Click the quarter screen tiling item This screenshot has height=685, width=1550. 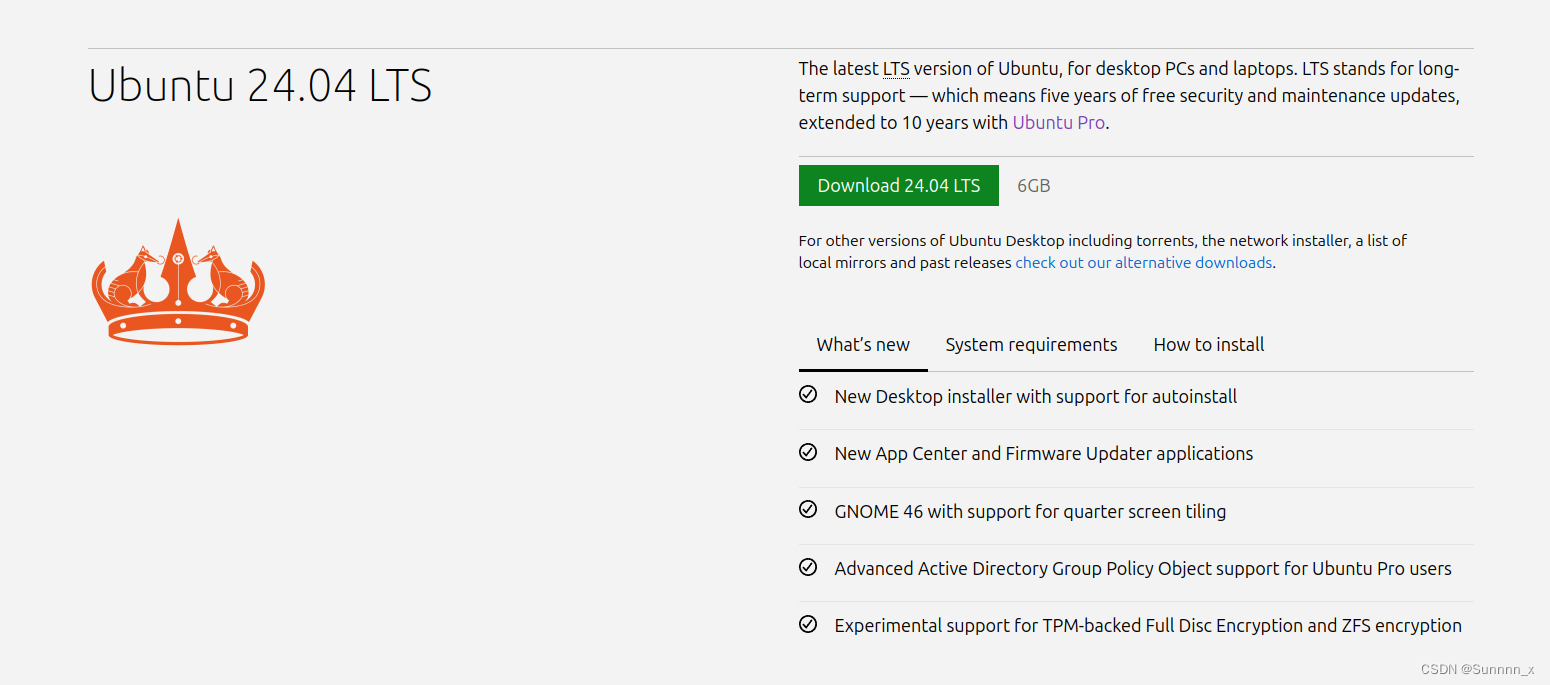(1030, 512)
